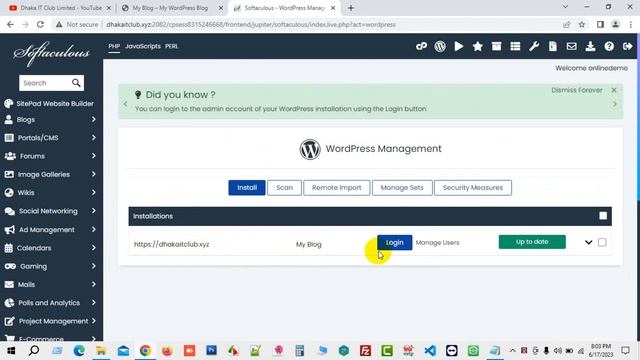Viewport: 640px width, 360px height.
Task: Open SitePad Website Builder
Action: tap(49, 104)
